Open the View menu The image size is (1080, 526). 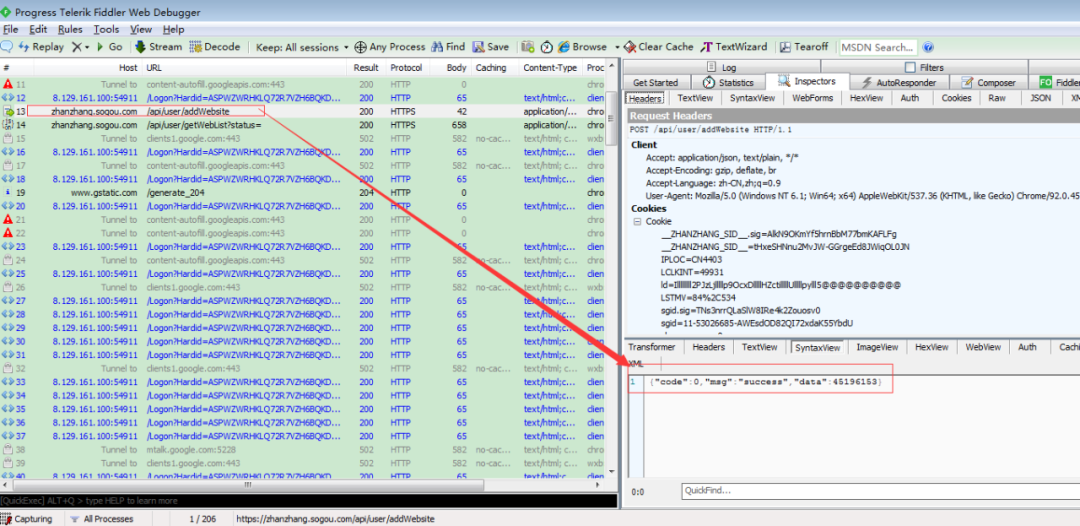141,30
